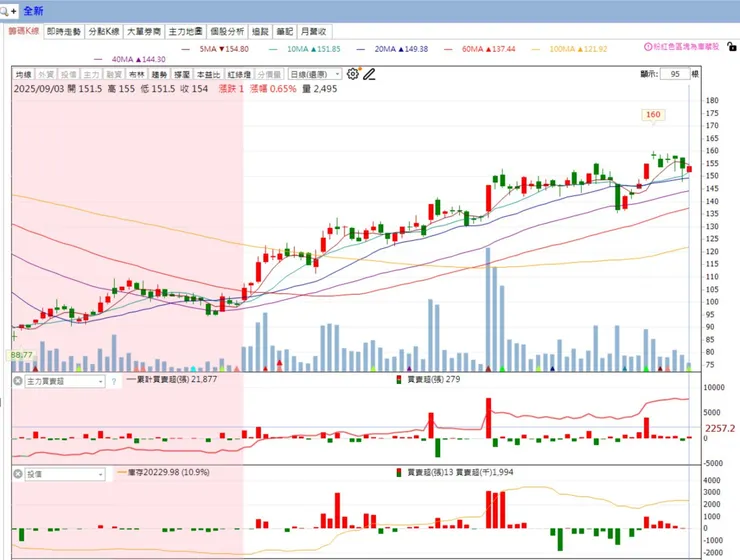Screen dimensions: 740x560
Task: Toggle the 均線 overlay
Action: click(x=23, y=75)
